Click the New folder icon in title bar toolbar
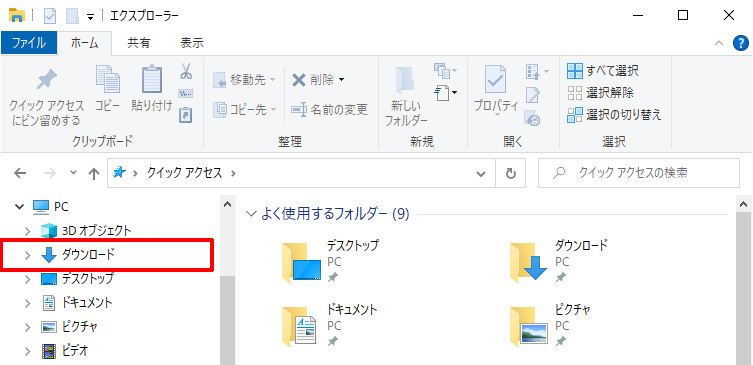This screenshot has height=365, width=753. pyautogui.click(x=72, y=16)
